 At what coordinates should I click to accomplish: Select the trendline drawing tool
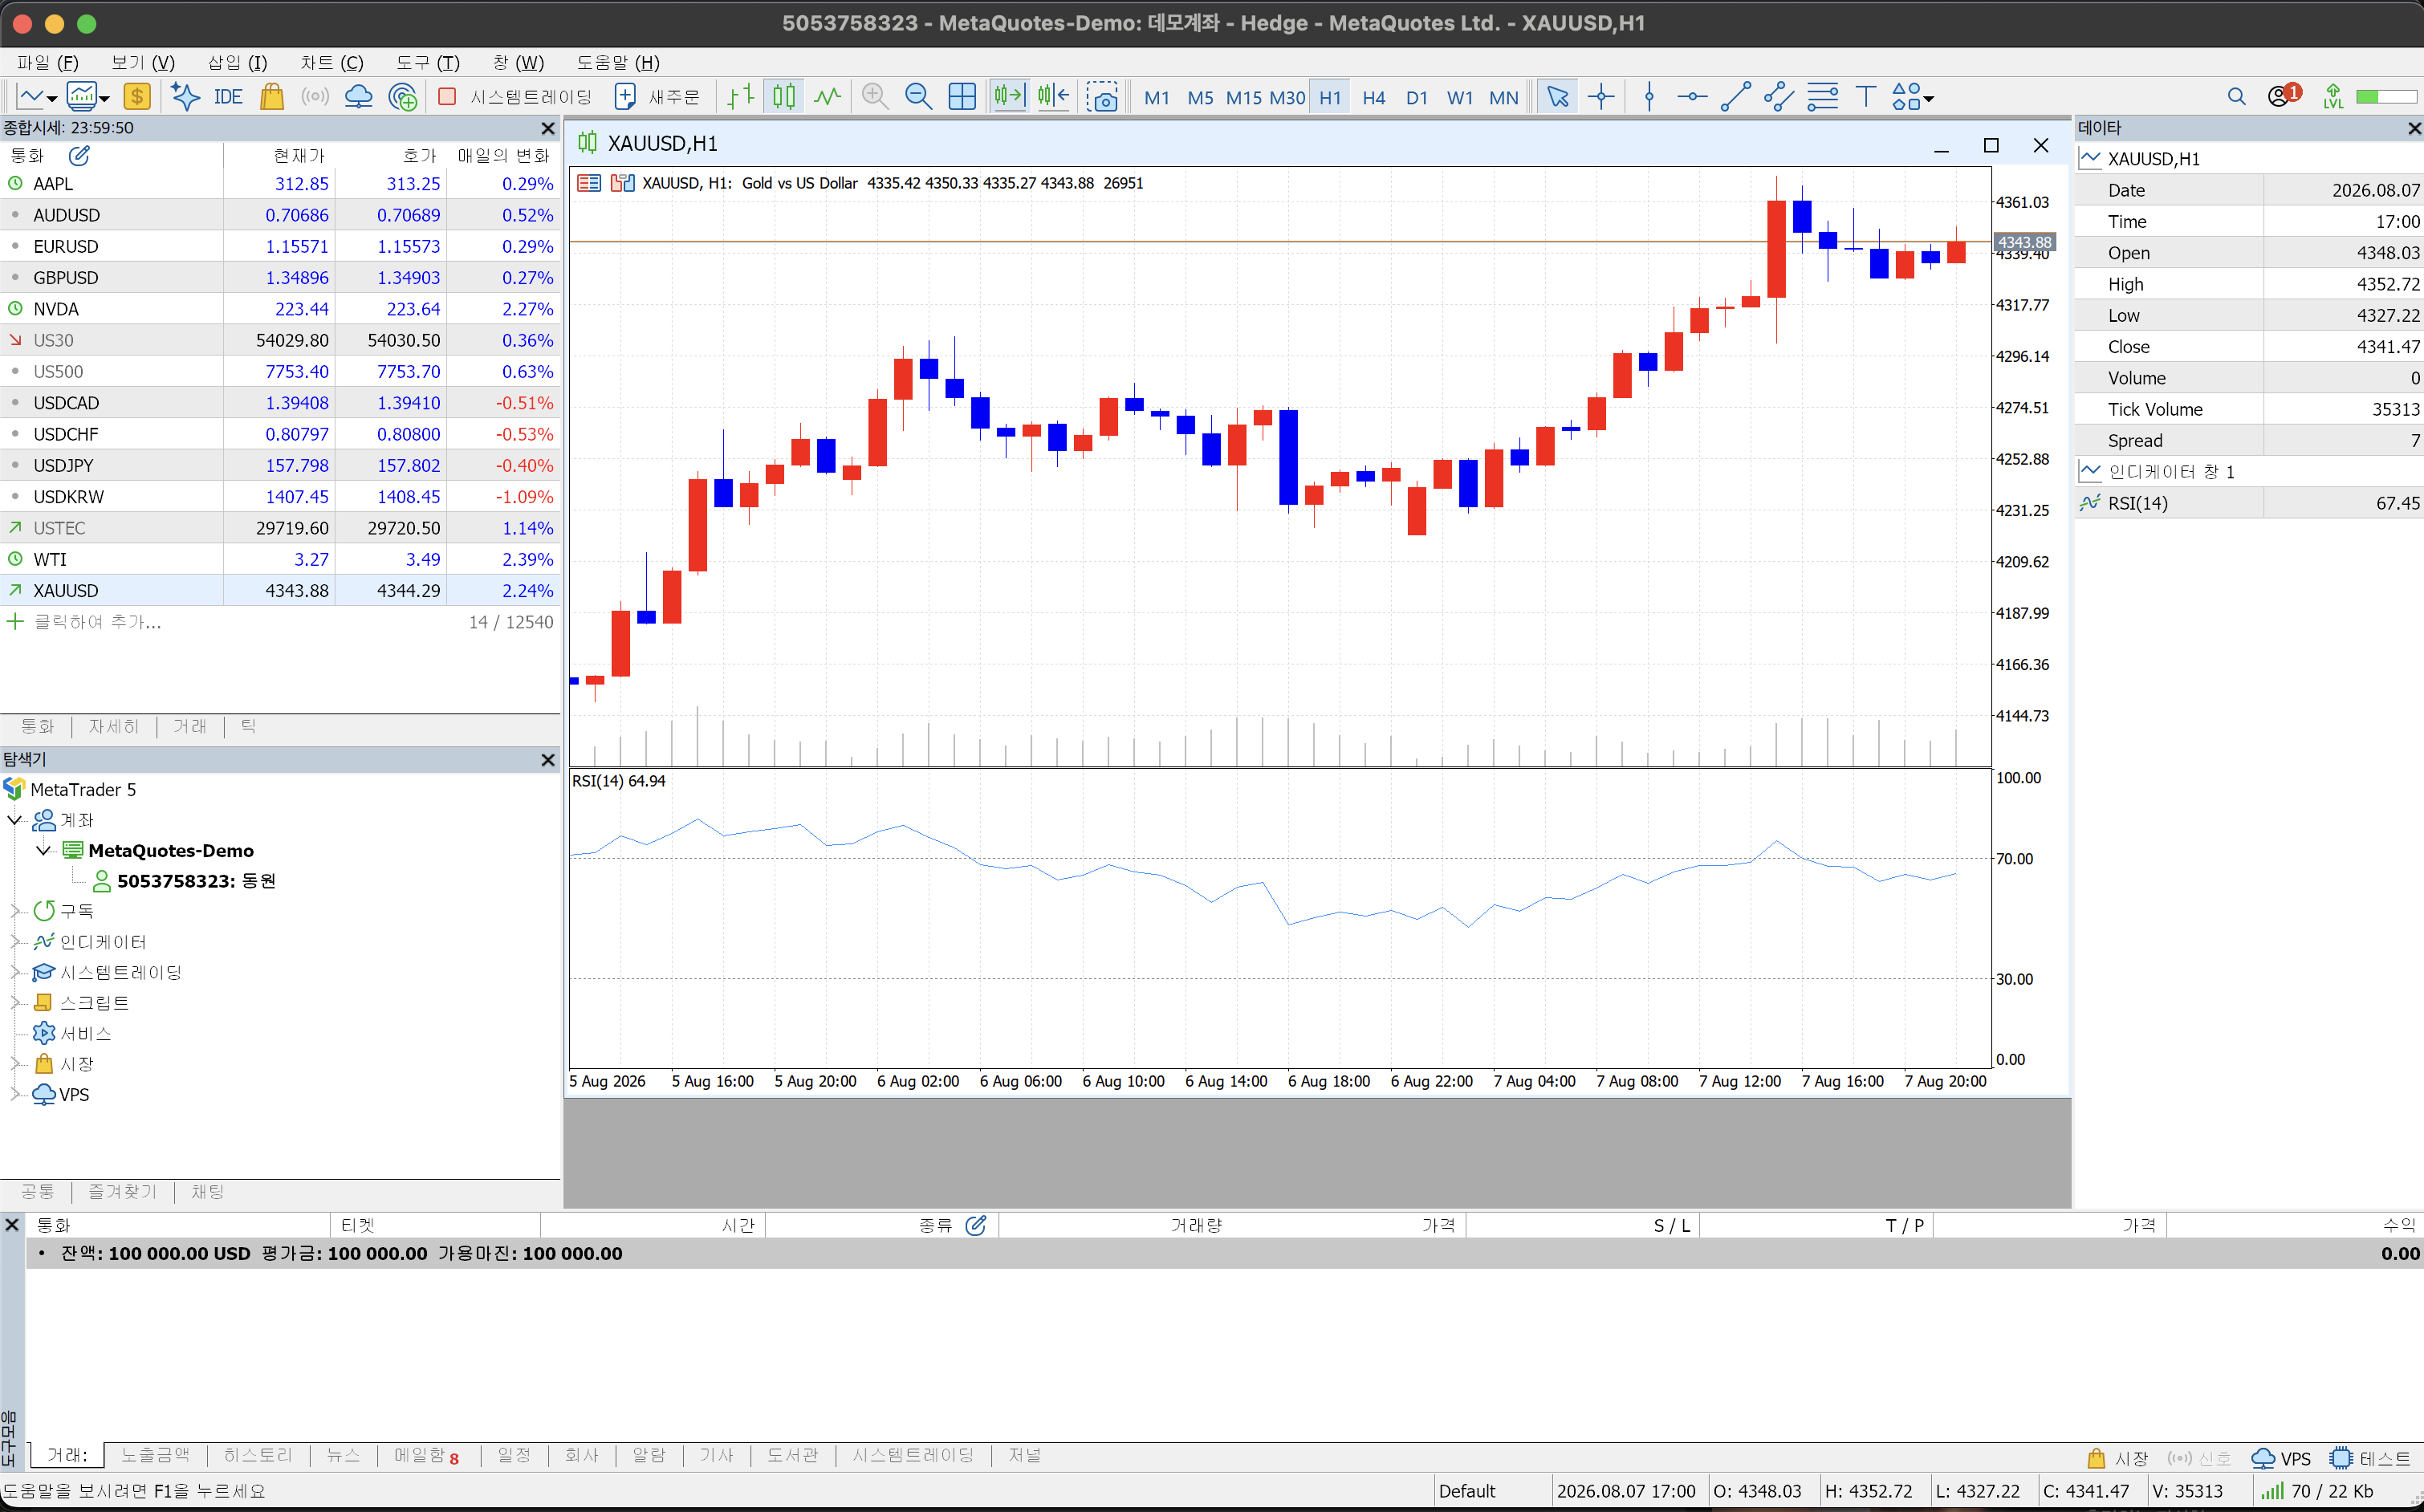[1735, 97]
